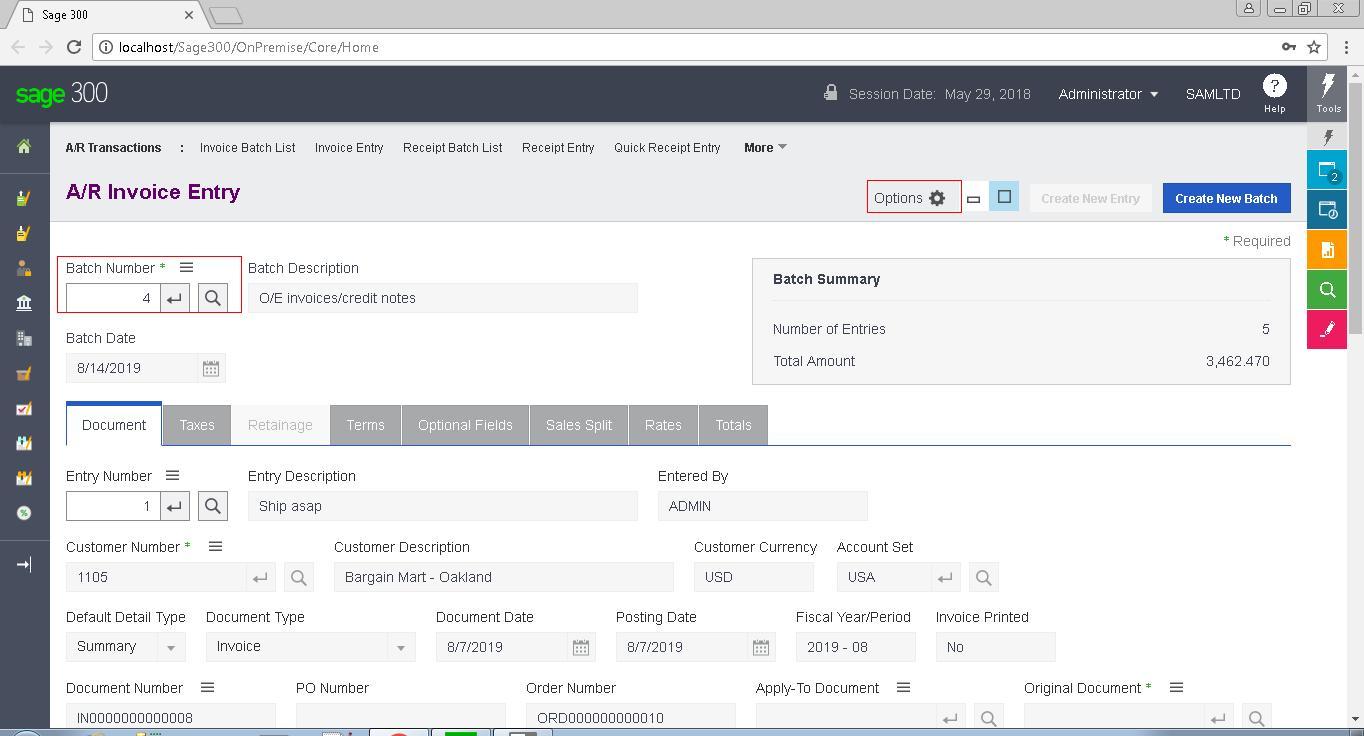This screenshot has width=1364, height=736.
Task: Open the Original Document hamburger menu
Action: pyautogui.click(x=1176, y=687)
